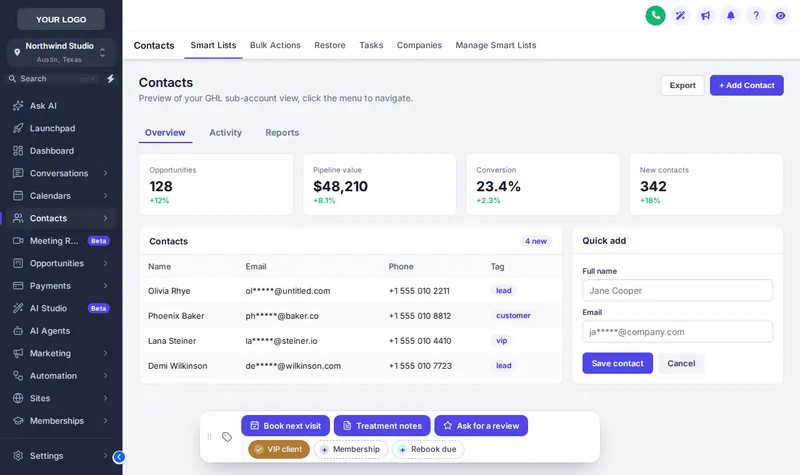Expand the Opportunities submenu chevron
Screen dimensions: 800x475
[x=105, y=263]
